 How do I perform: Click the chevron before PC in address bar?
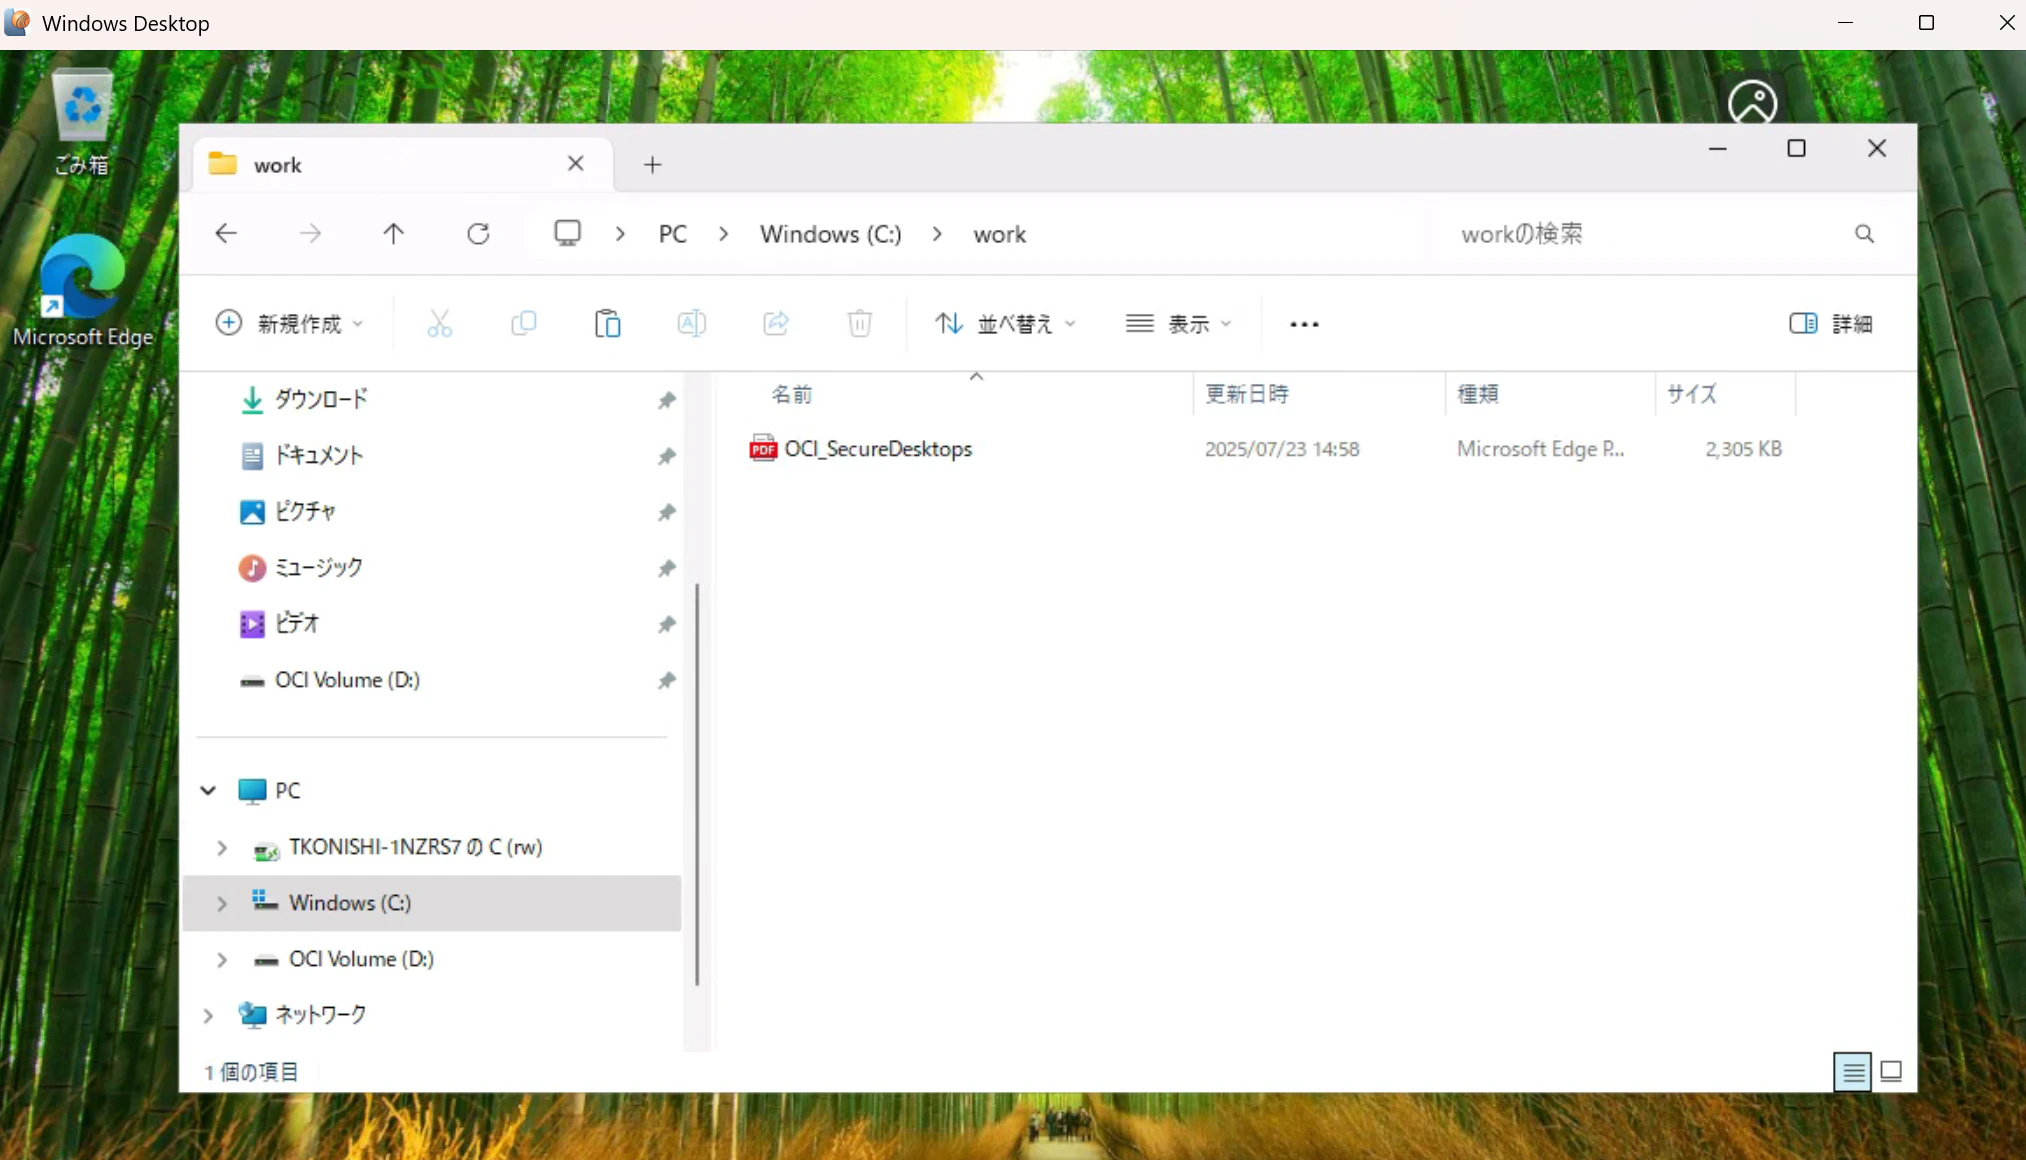pyautogui.click(x=620, y=234)
